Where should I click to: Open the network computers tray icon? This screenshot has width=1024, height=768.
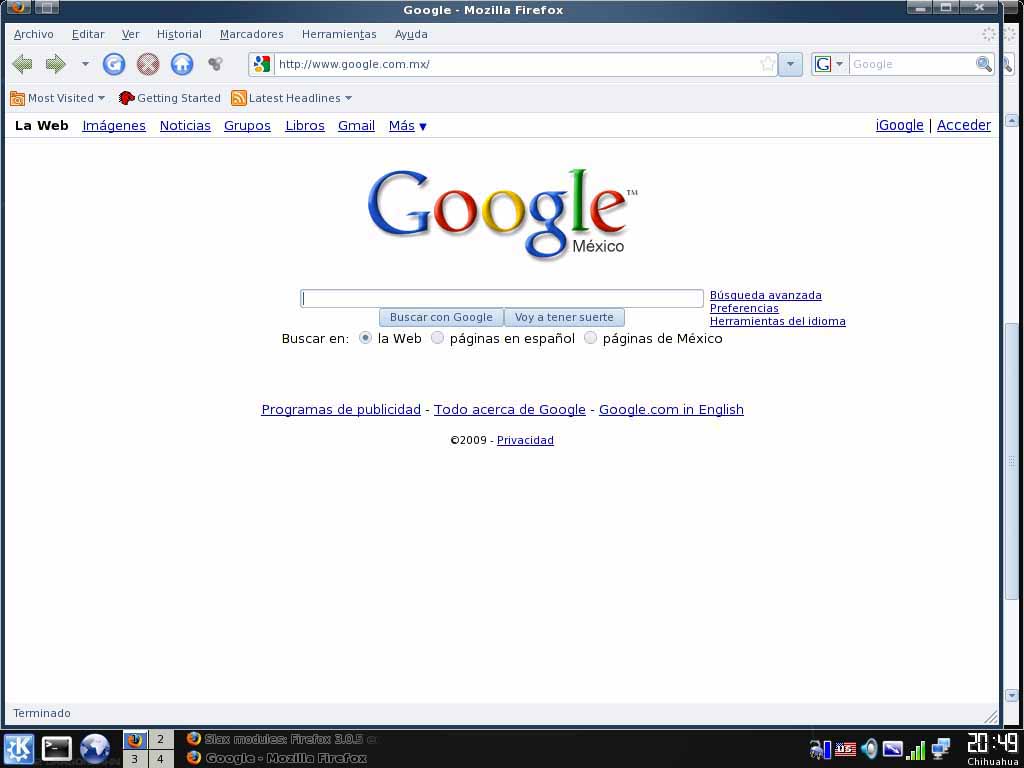coord(940,748)
